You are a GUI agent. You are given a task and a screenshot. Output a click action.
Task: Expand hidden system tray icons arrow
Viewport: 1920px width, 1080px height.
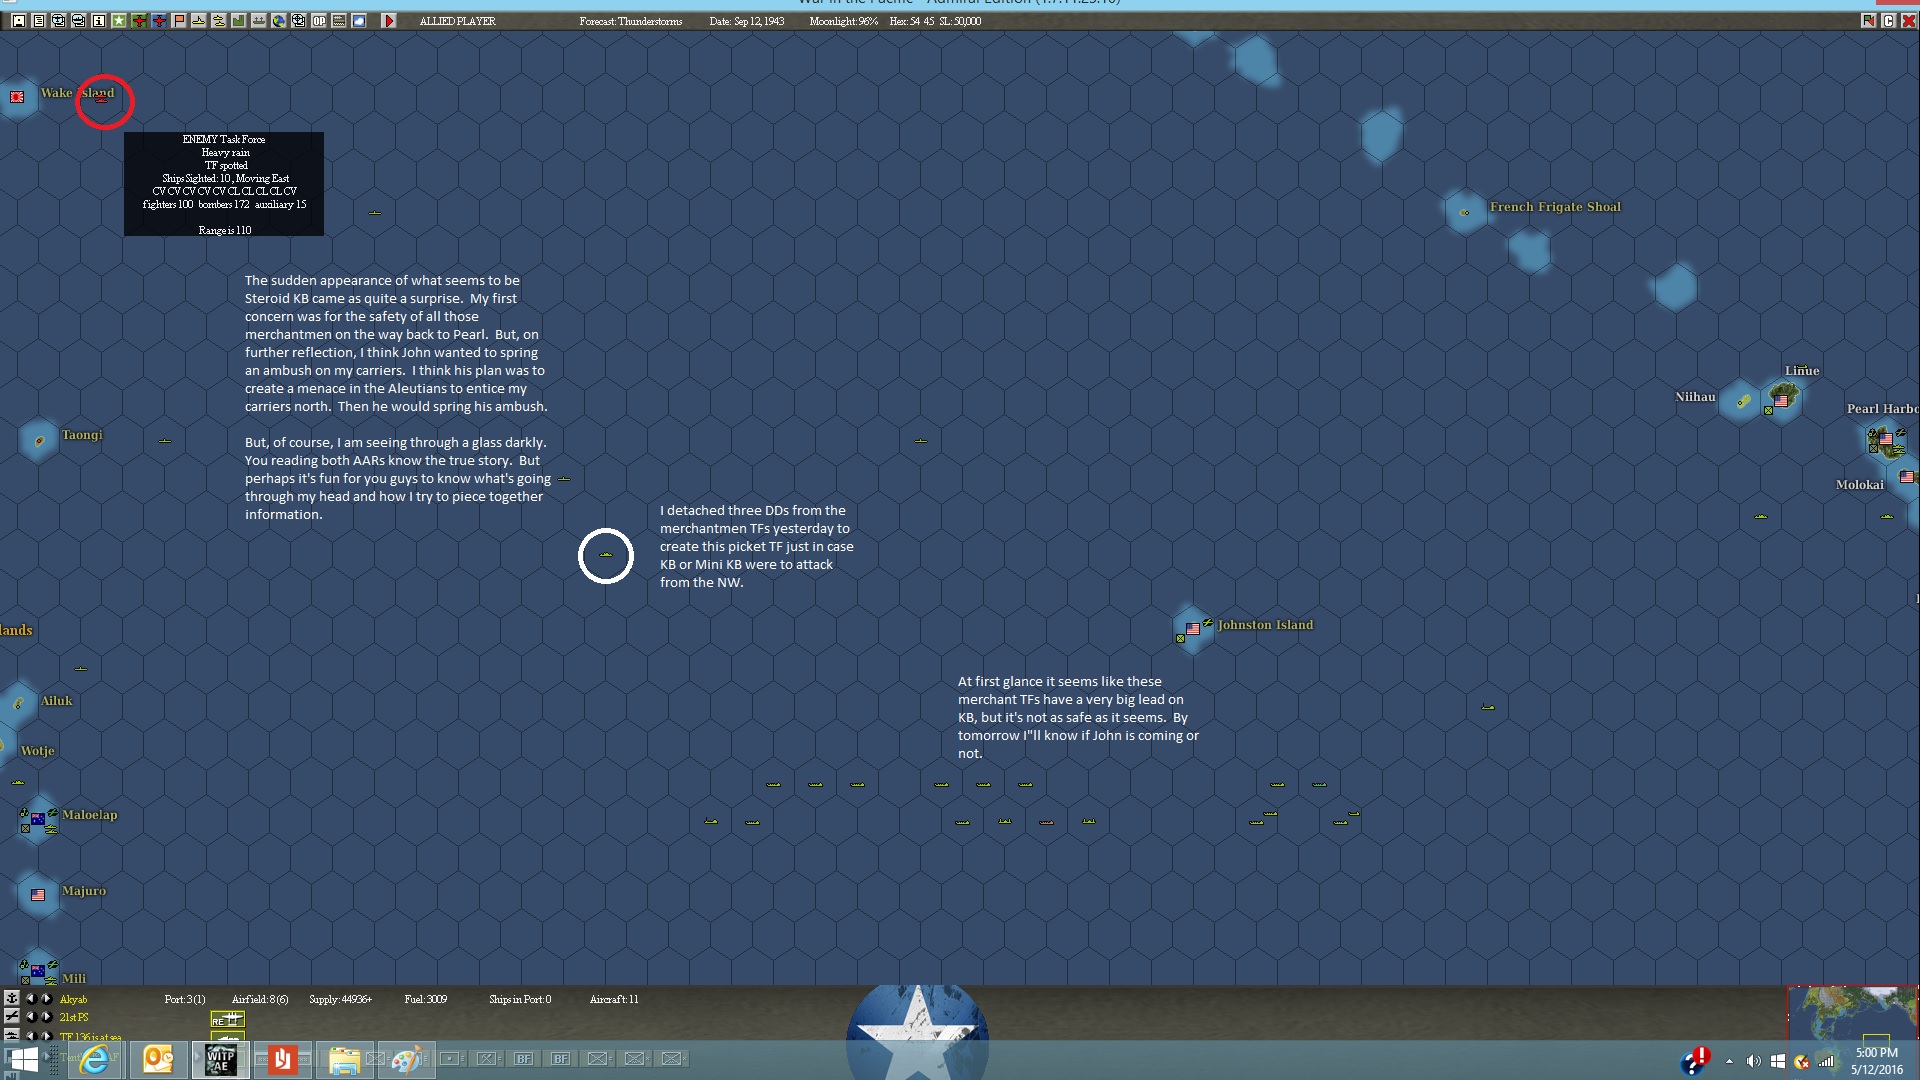(x=1729, y=1060)
